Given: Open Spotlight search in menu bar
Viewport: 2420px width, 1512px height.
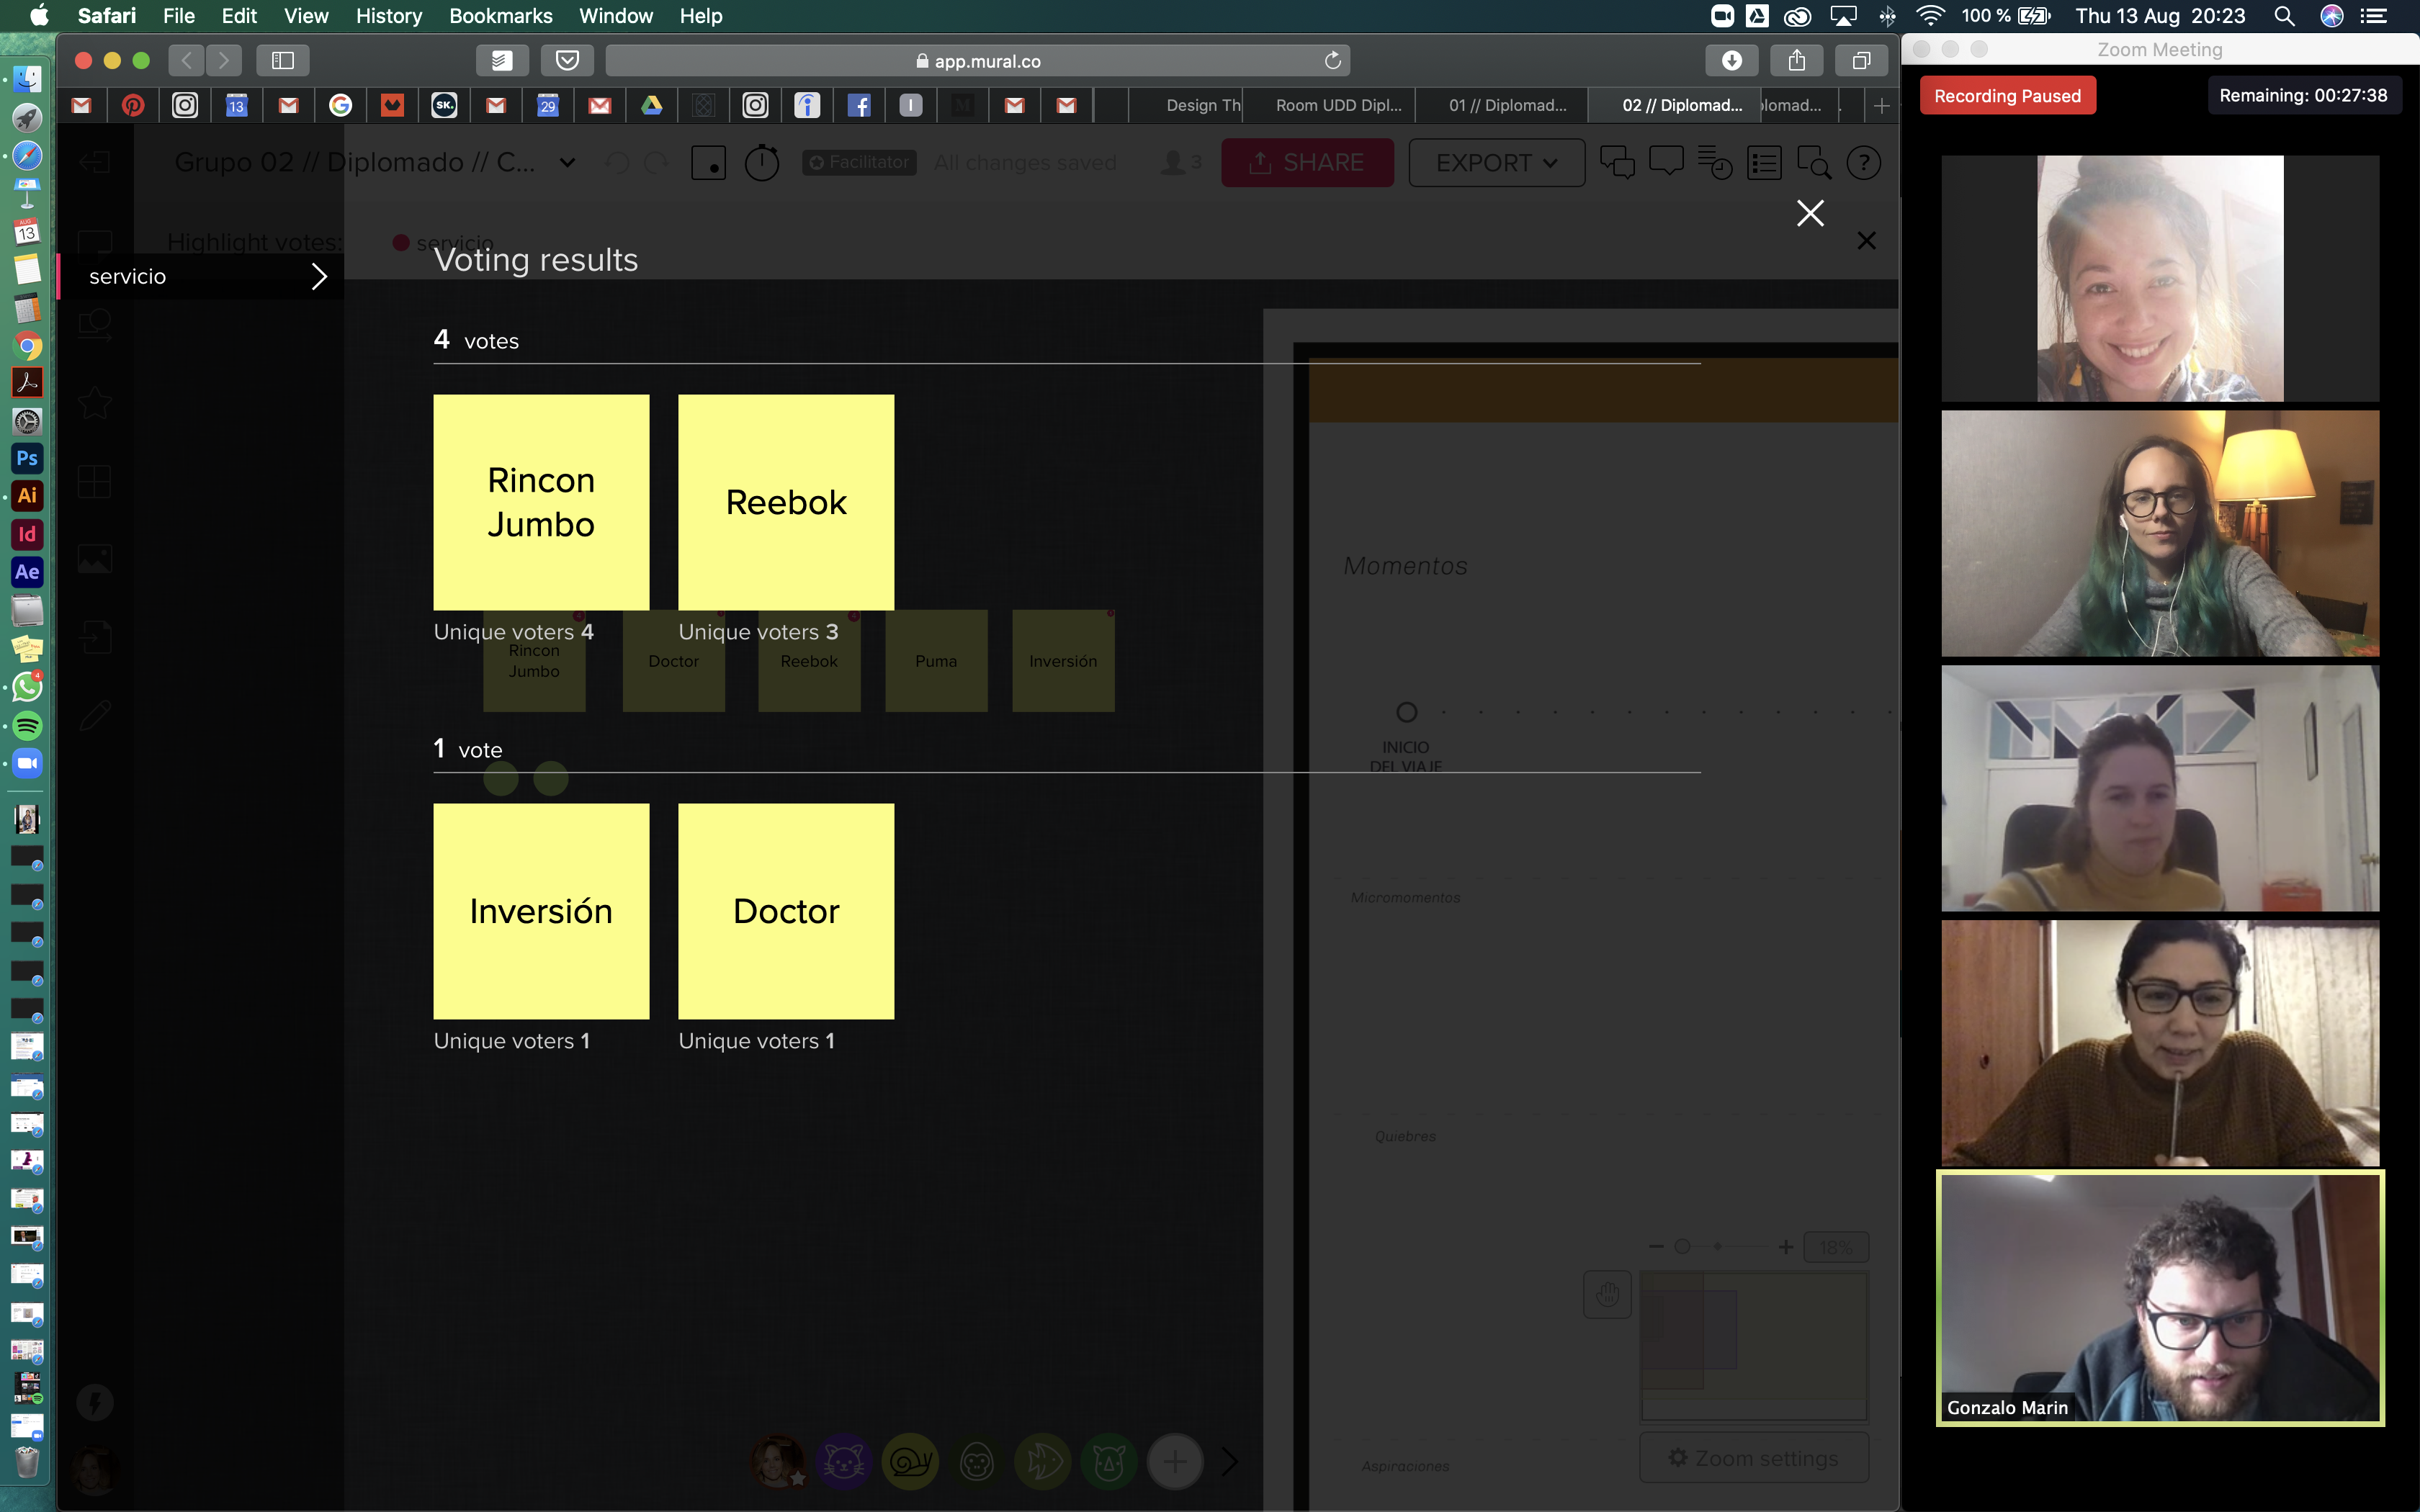Looking at the screenshot, I should pyautogui.click(x=2284, y=16).
